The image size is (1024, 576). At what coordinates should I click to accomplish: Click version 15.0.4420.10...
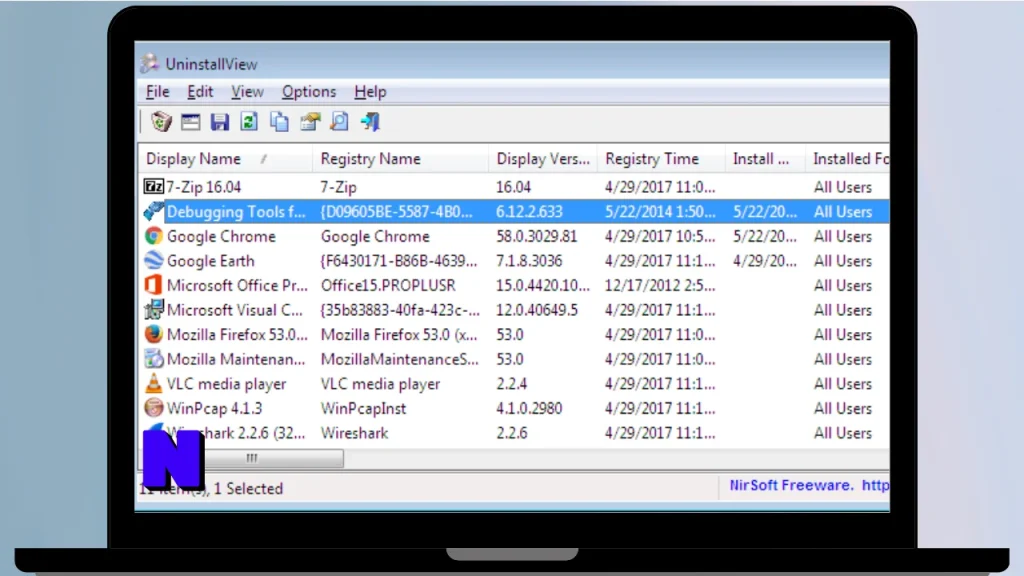(x=543, y=285)
